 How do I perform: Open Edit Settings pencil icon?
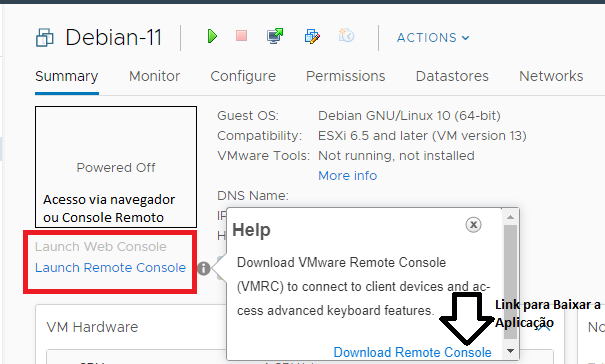point(312,36)
